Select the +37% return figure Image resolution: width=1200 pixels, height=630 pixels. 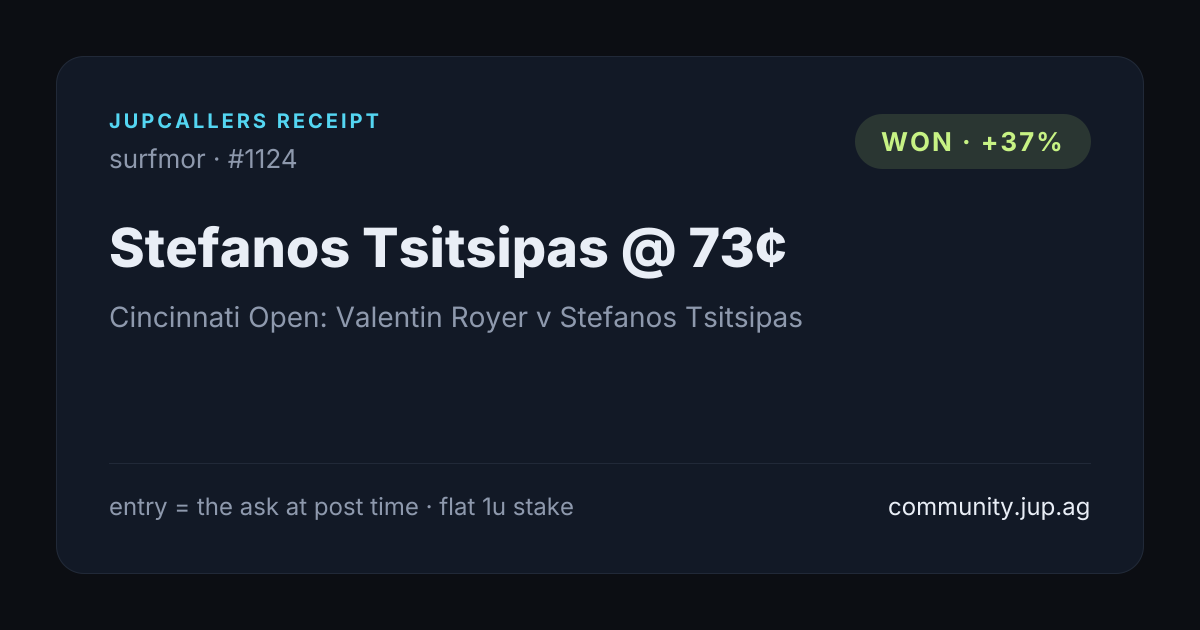tap(1021, 142)
